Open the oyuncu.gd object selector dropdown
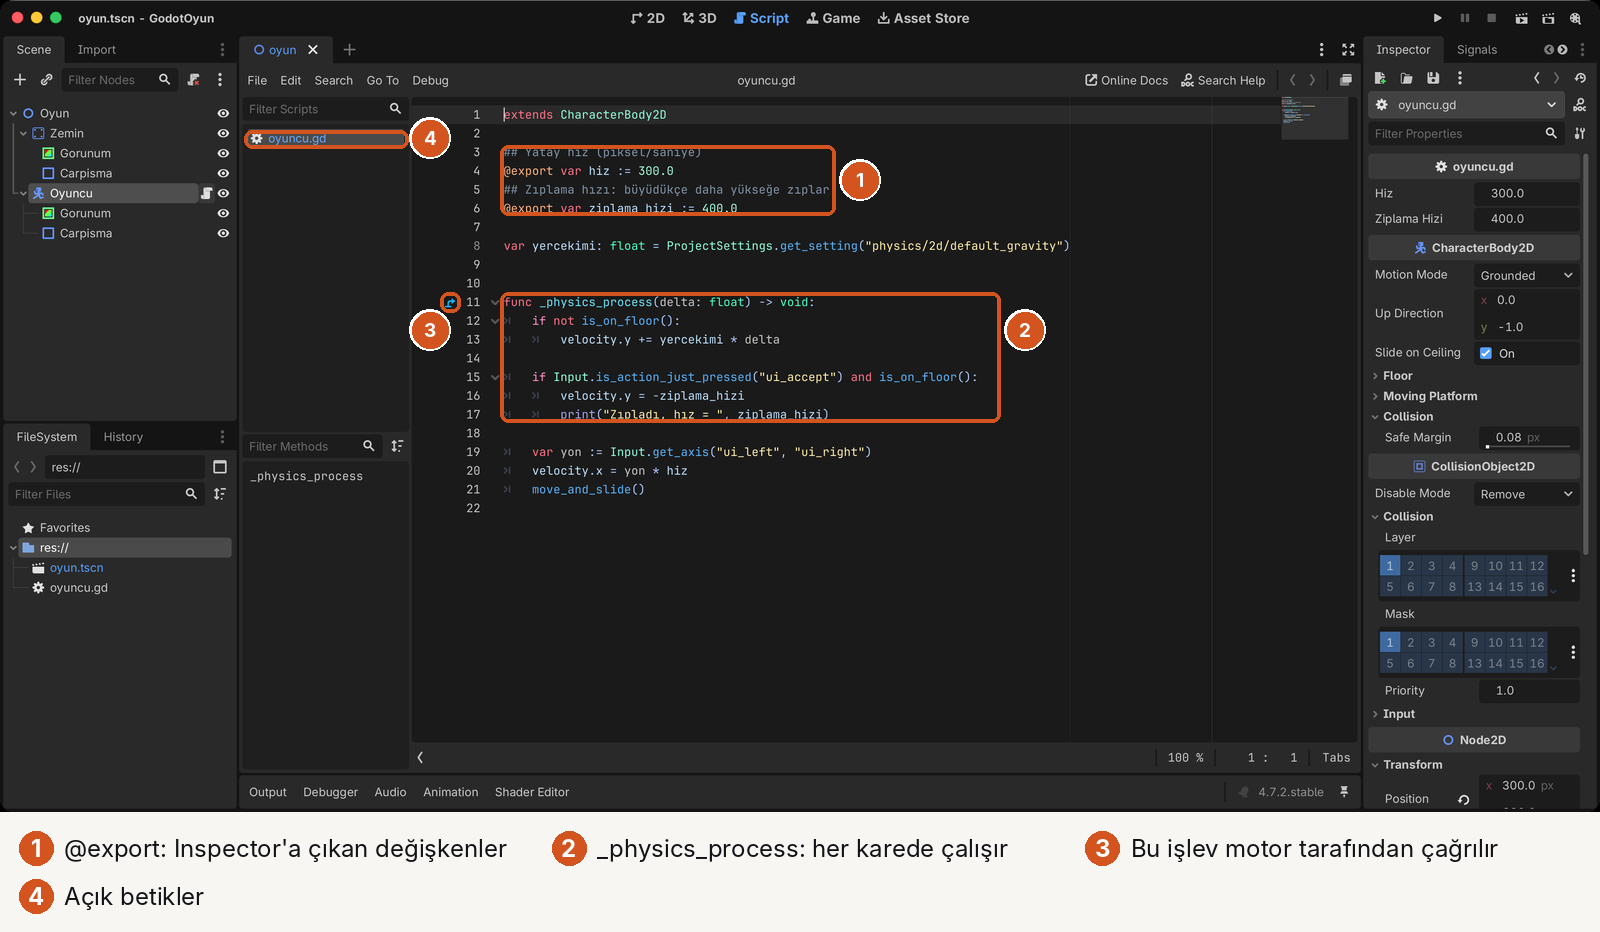This screenshot has height=932, width=1600. point(1465,105)
